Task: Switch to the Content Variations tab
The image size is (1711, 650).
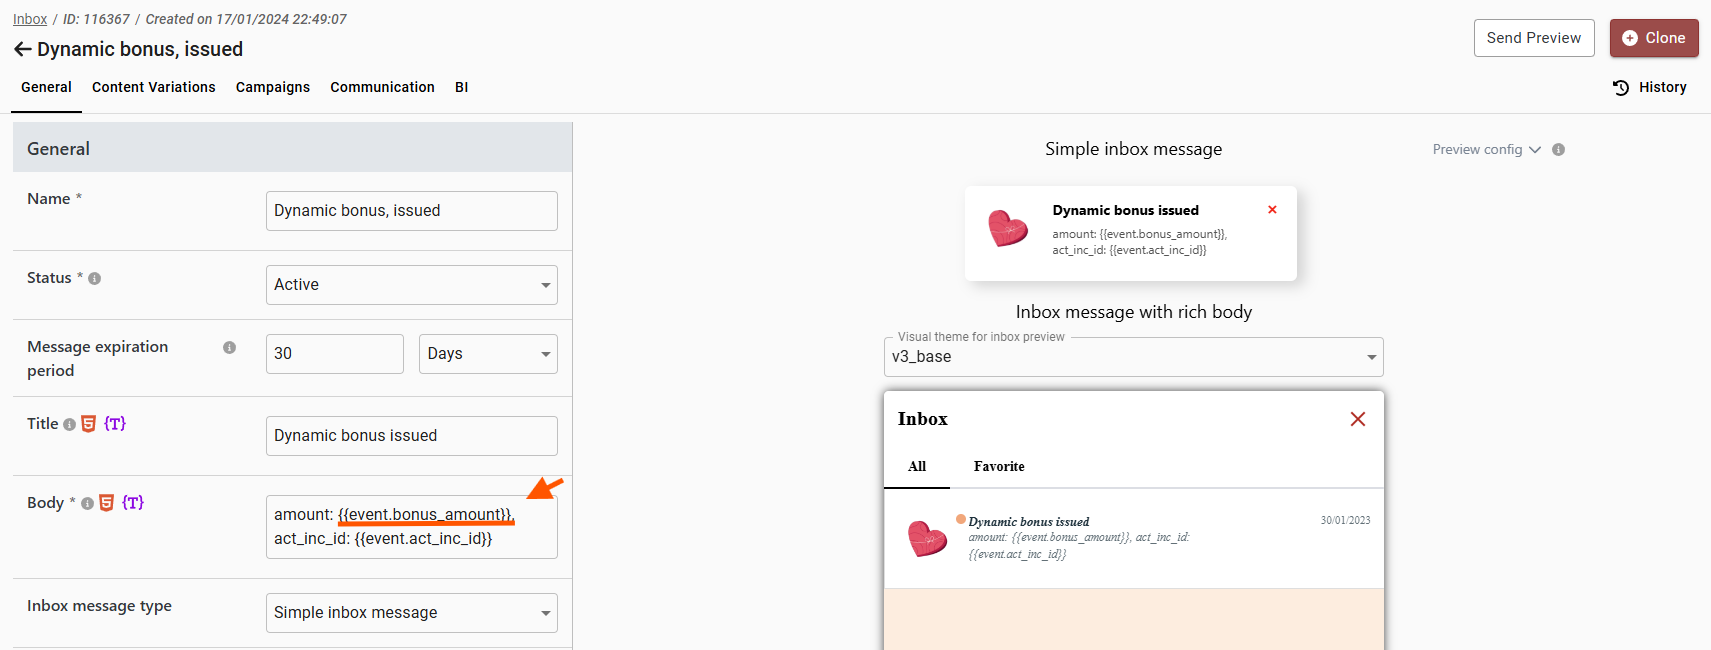Action: [x=153, y=88]
